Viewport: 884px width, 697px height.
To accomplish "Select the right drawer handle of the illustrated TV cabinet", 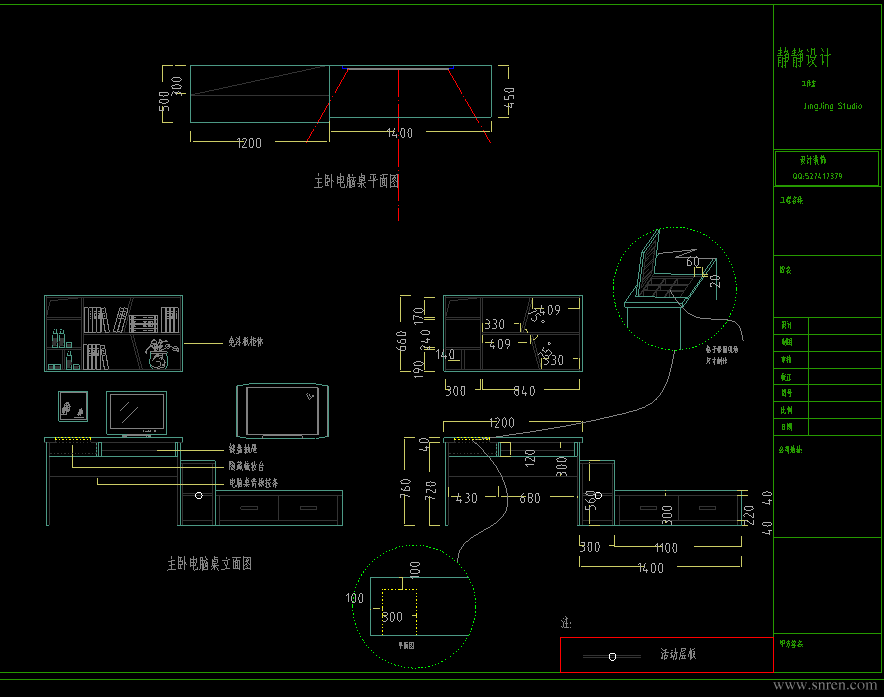I will pyautogui.click(x=308, y=508).
